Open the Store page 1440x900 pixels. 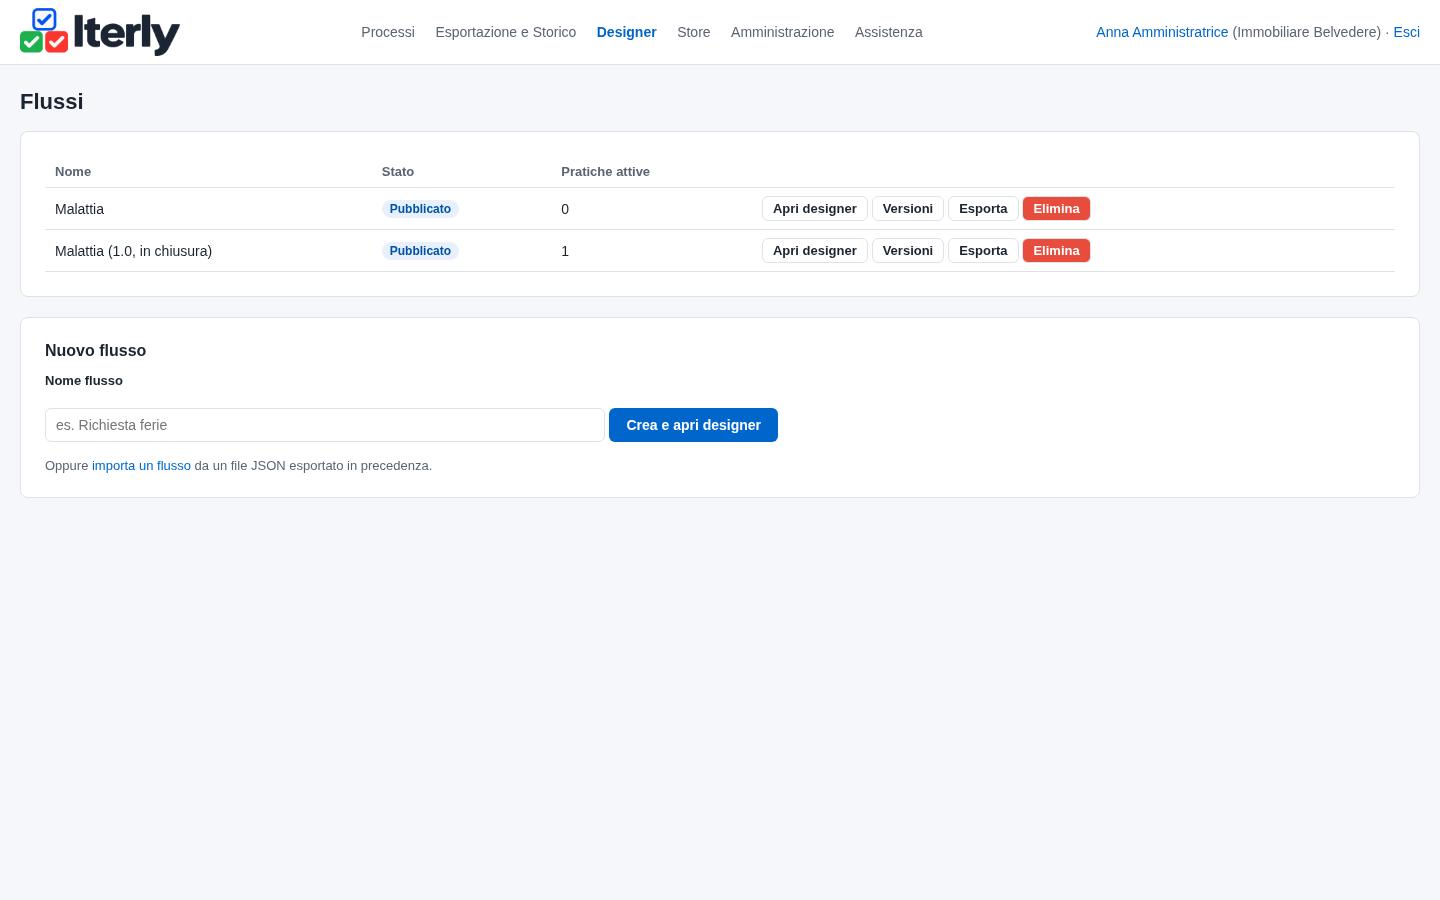(x=694, y=32)
